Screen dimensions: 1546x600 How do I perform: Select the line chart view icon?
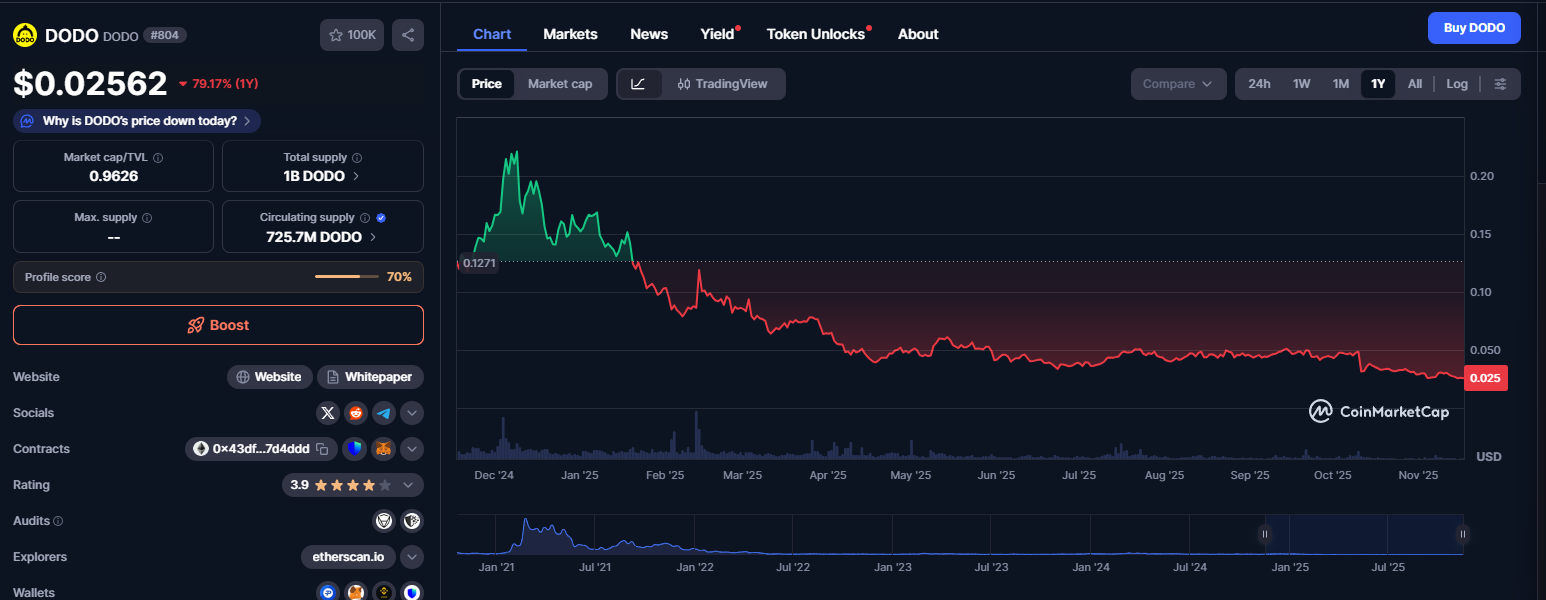pos(639,84)
